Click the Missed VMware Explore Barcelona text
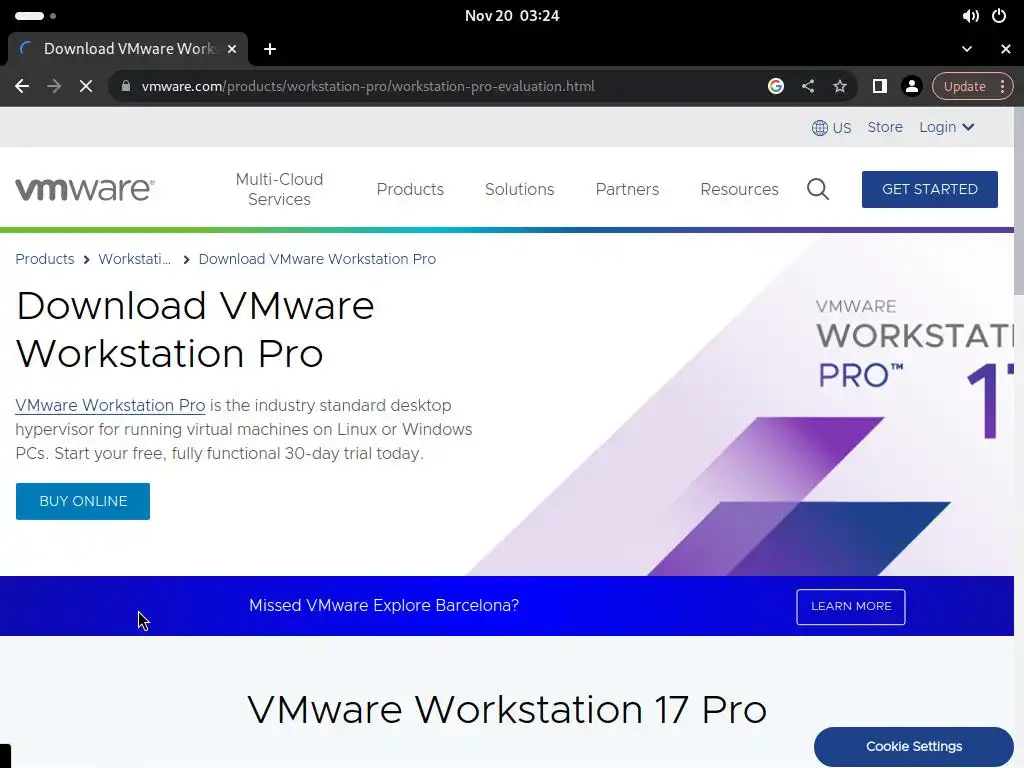The image size is (1024, 768). coord(384,606)
